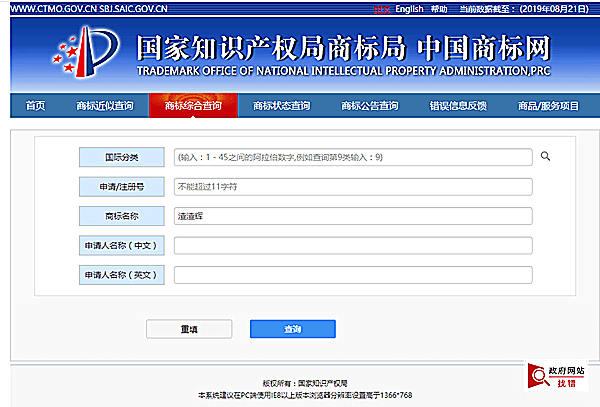Open the 帮助 help link
The width and height of the screenshot is (600, 407).
439,9
